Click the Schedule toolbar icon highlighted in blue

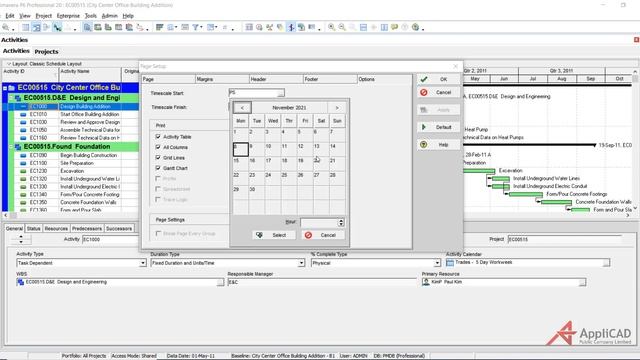click(x=291, y=27)
